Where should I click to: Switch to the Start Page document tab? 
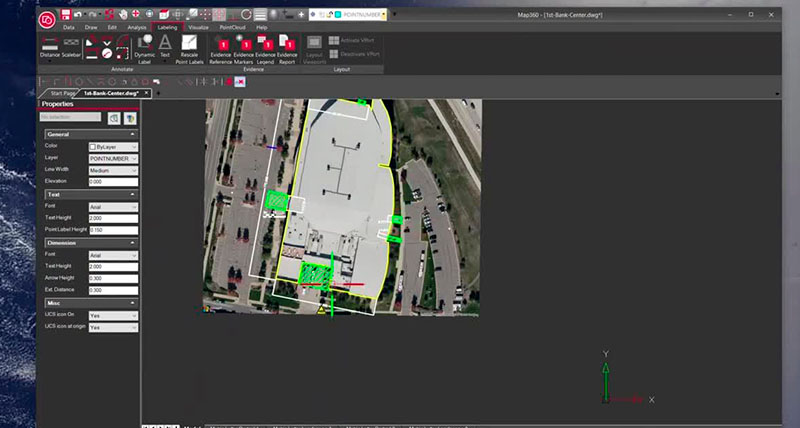click(62, 93)
